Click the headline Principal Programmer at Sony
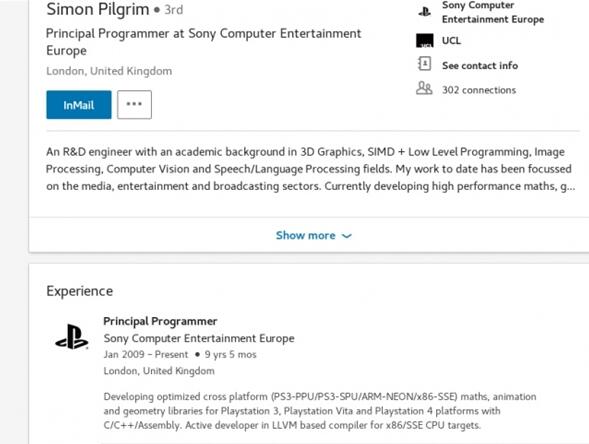Image resolution: width=589 pixels, height=444 pixels. 203,42
